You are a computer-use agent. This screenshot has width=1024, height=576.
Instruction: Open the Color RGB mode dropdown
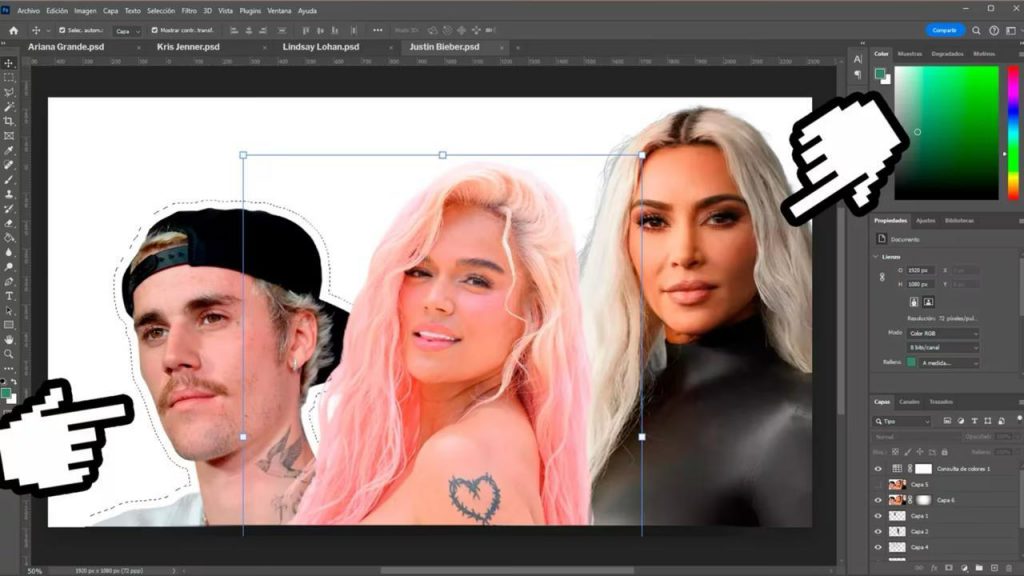(943, 332)
